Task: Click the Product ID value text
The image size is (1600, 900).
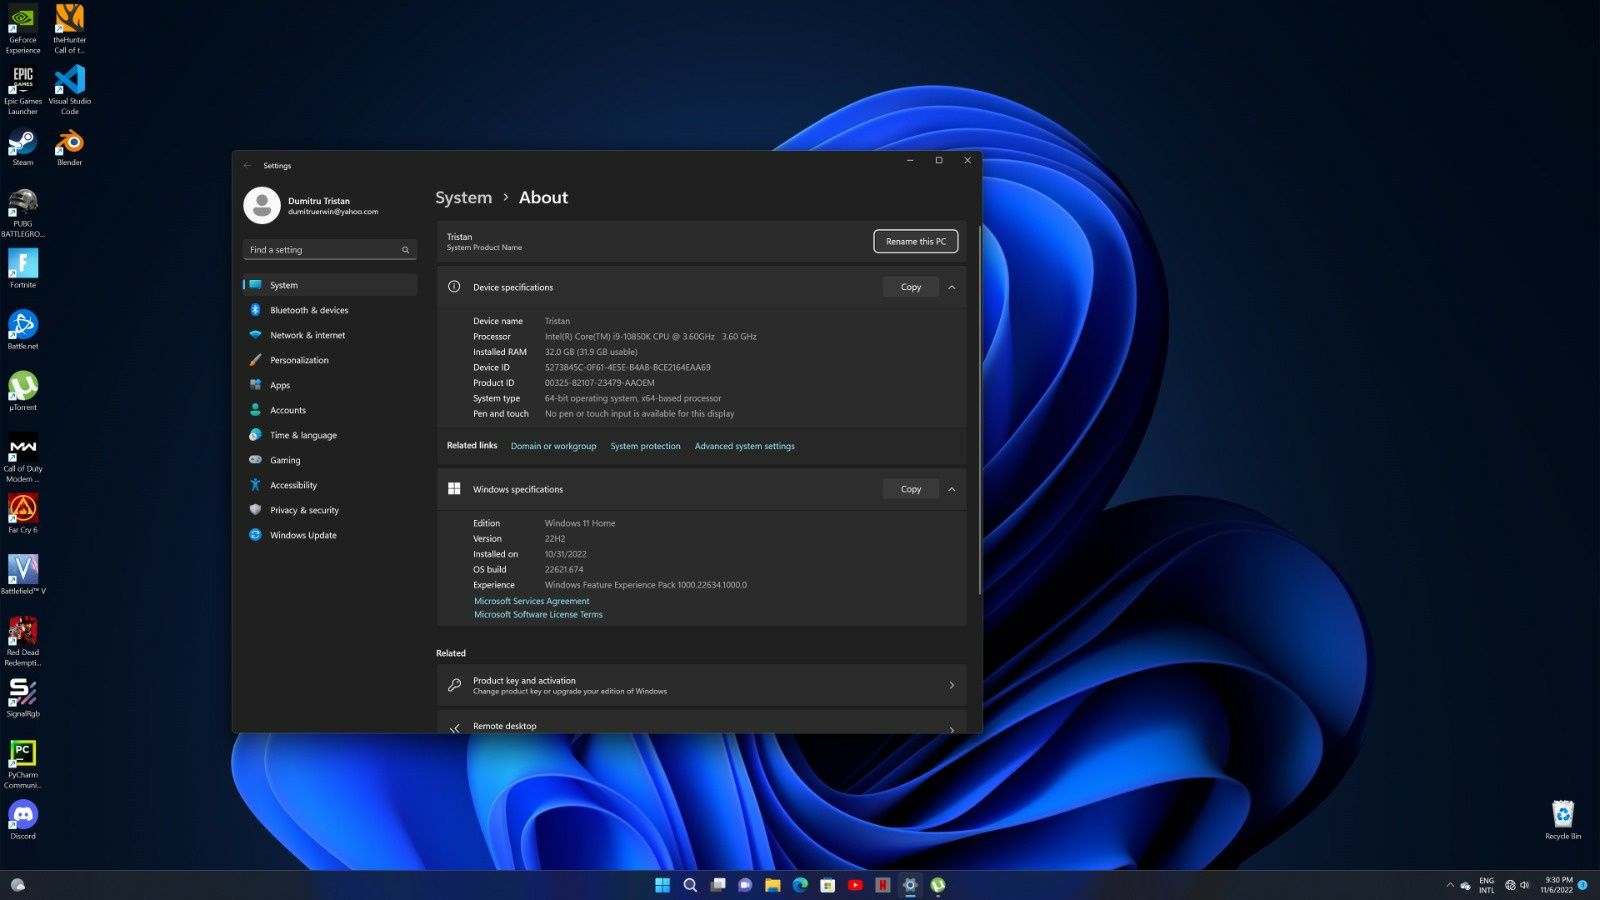Action: coord(599,383)
